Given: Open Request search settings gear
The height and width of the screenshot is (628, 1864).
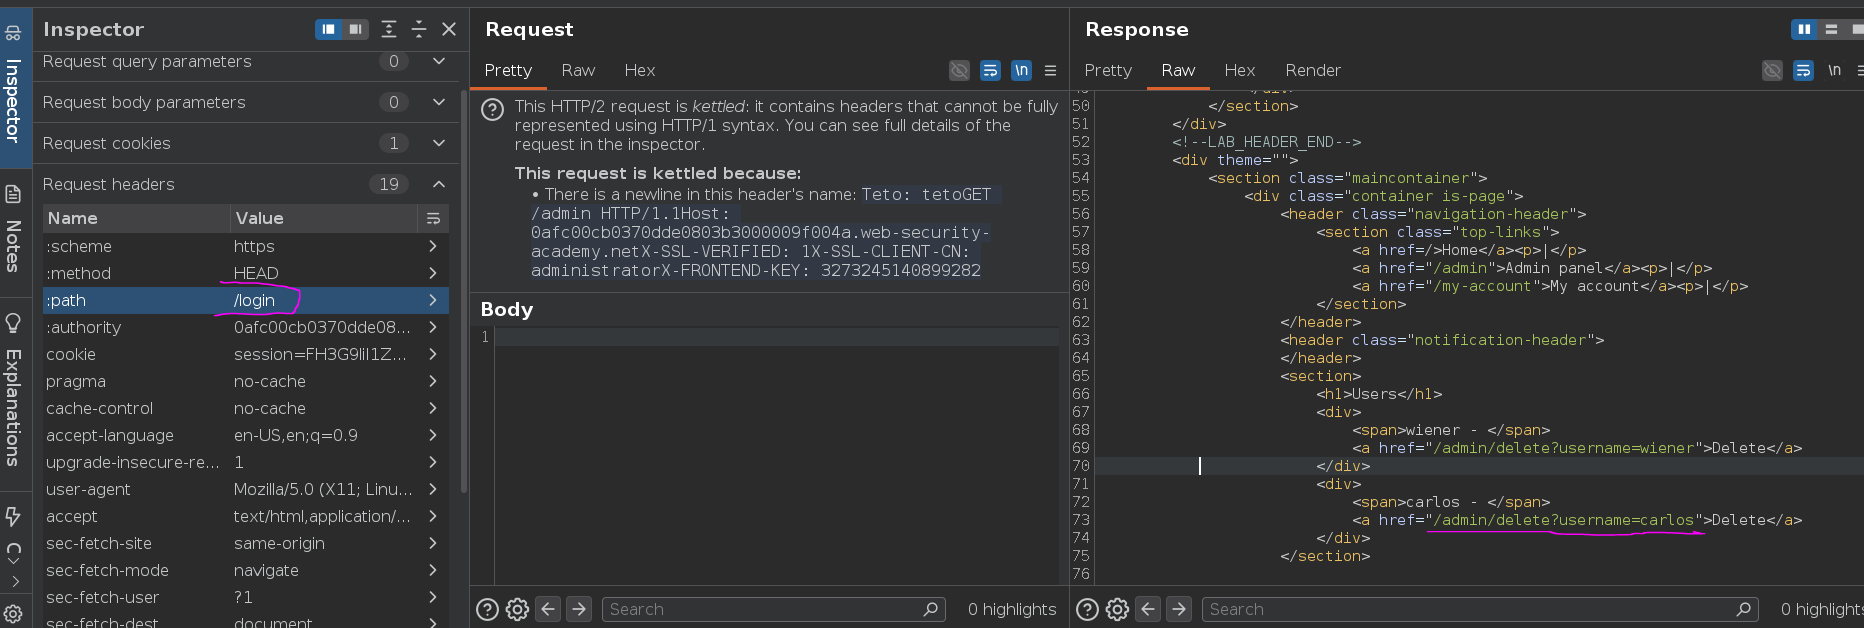Looking at the screenshot, I should pos(517,609).
